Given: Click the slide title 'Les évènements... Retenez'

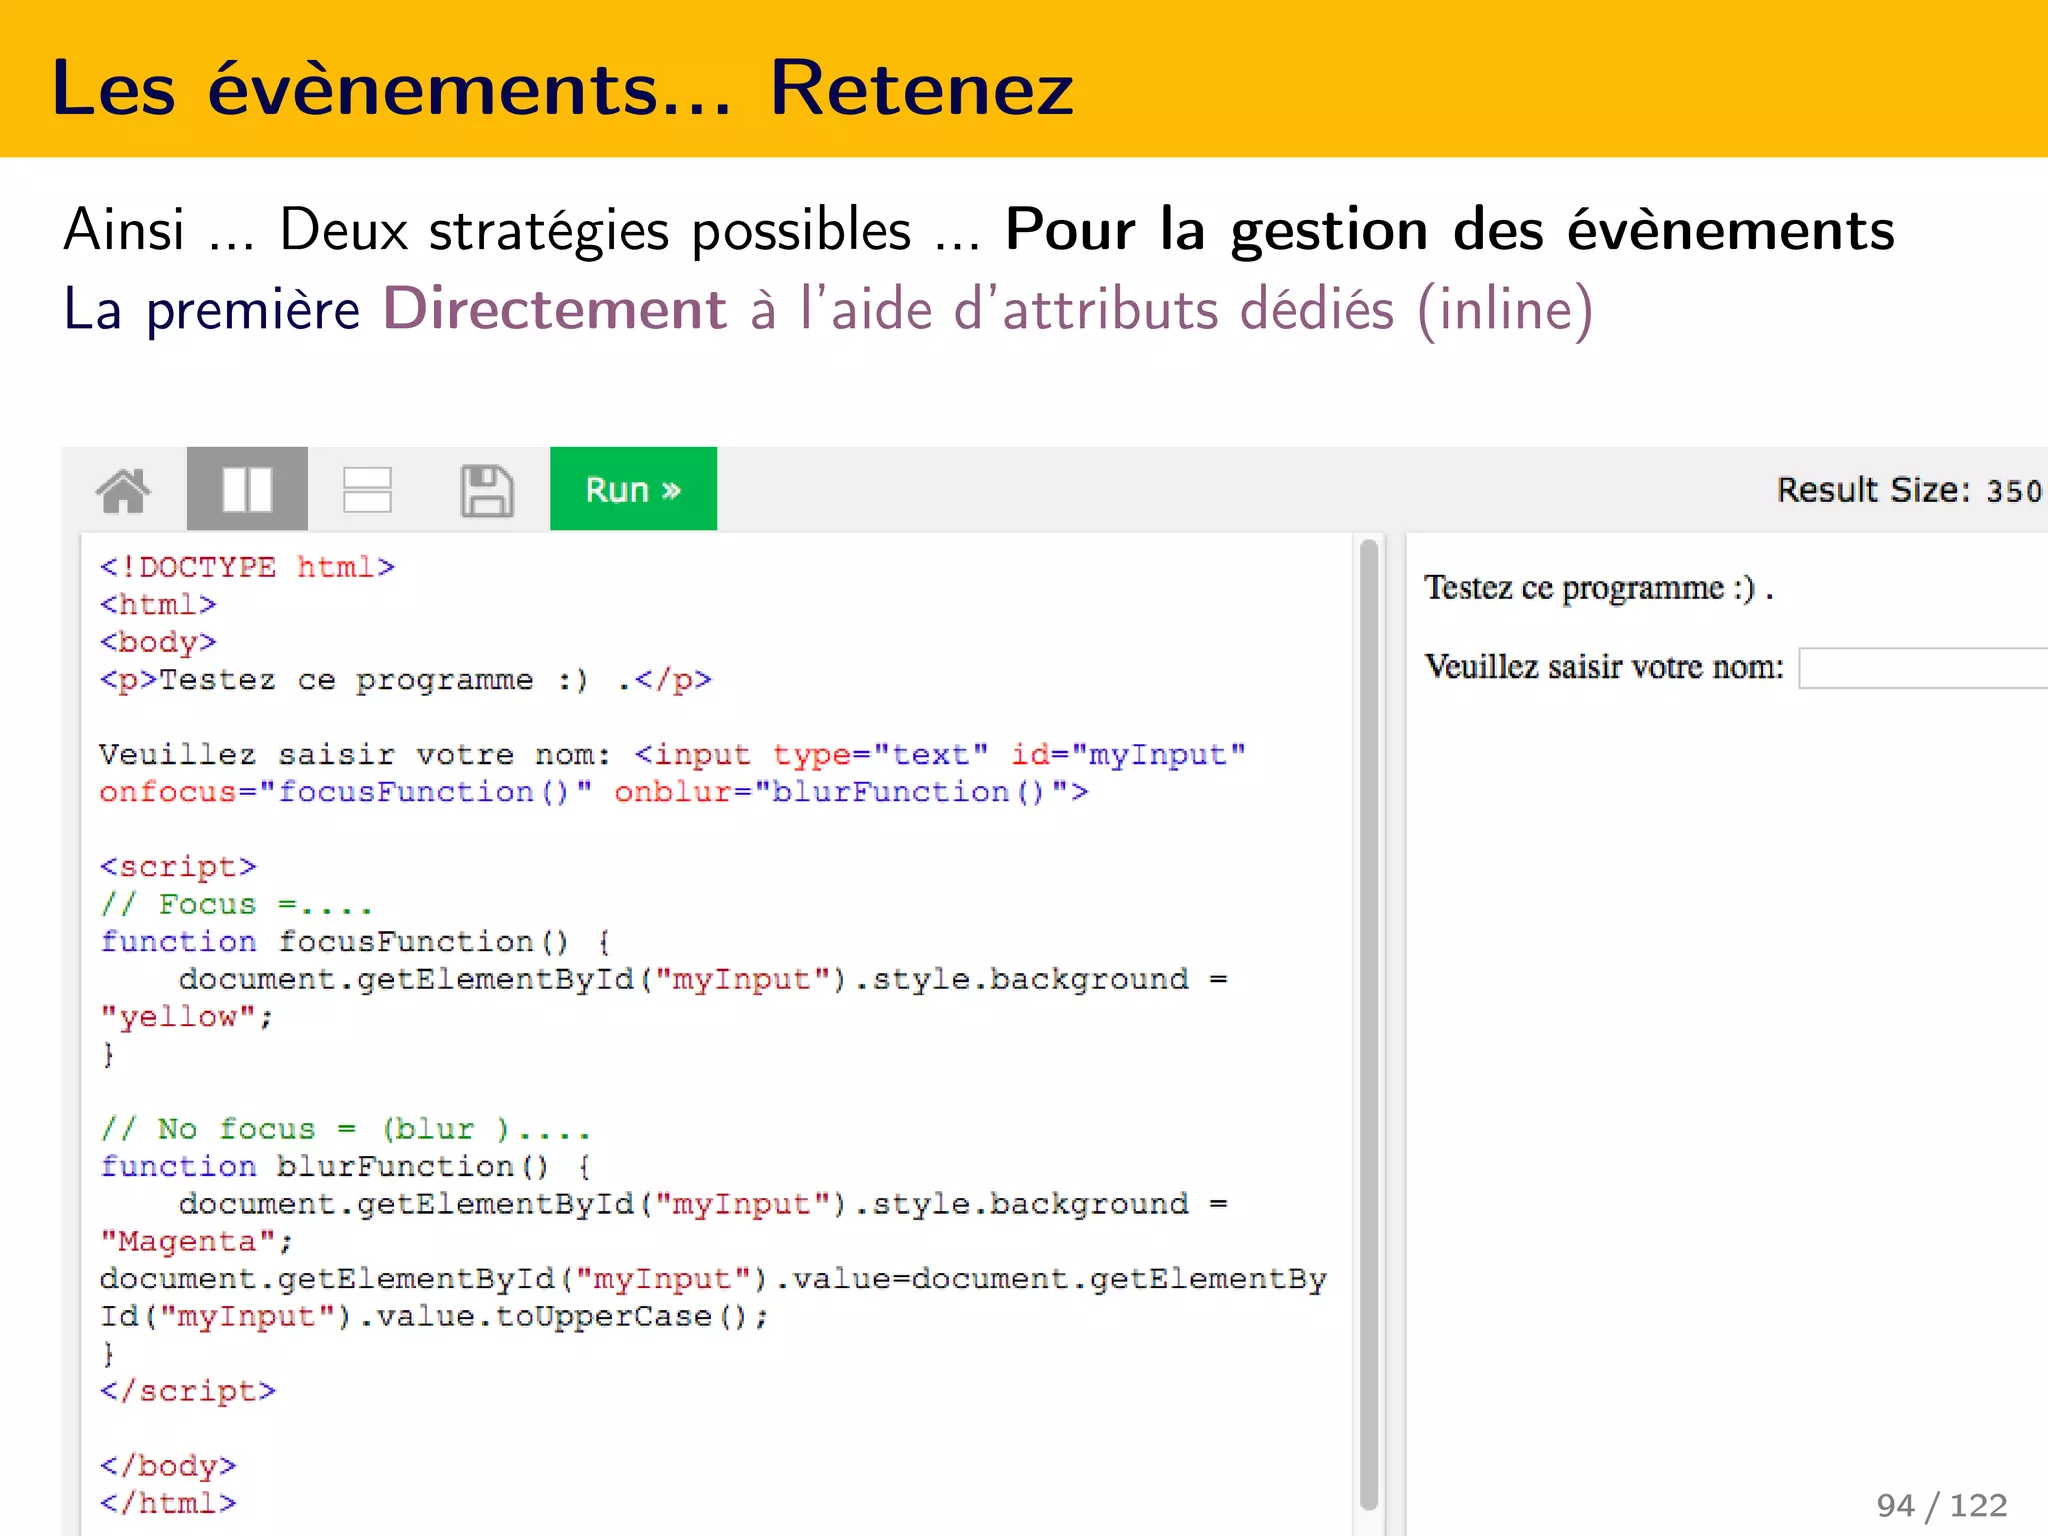Looking at the screenshot, I should (x=563, y=88).
